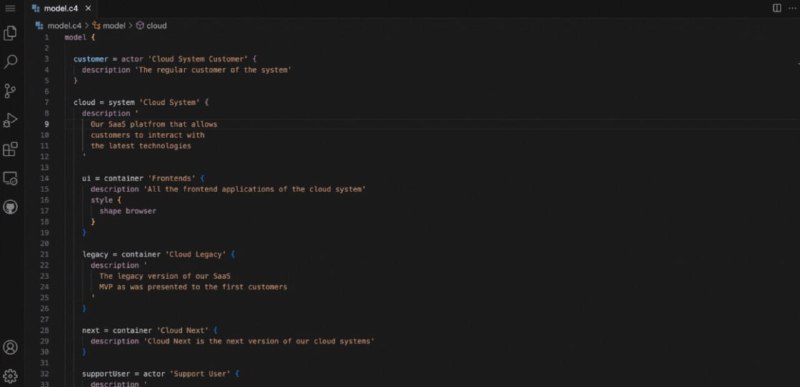Split the editor to the right
Viewport: 800px width, 387px height.
pos(777,8)
